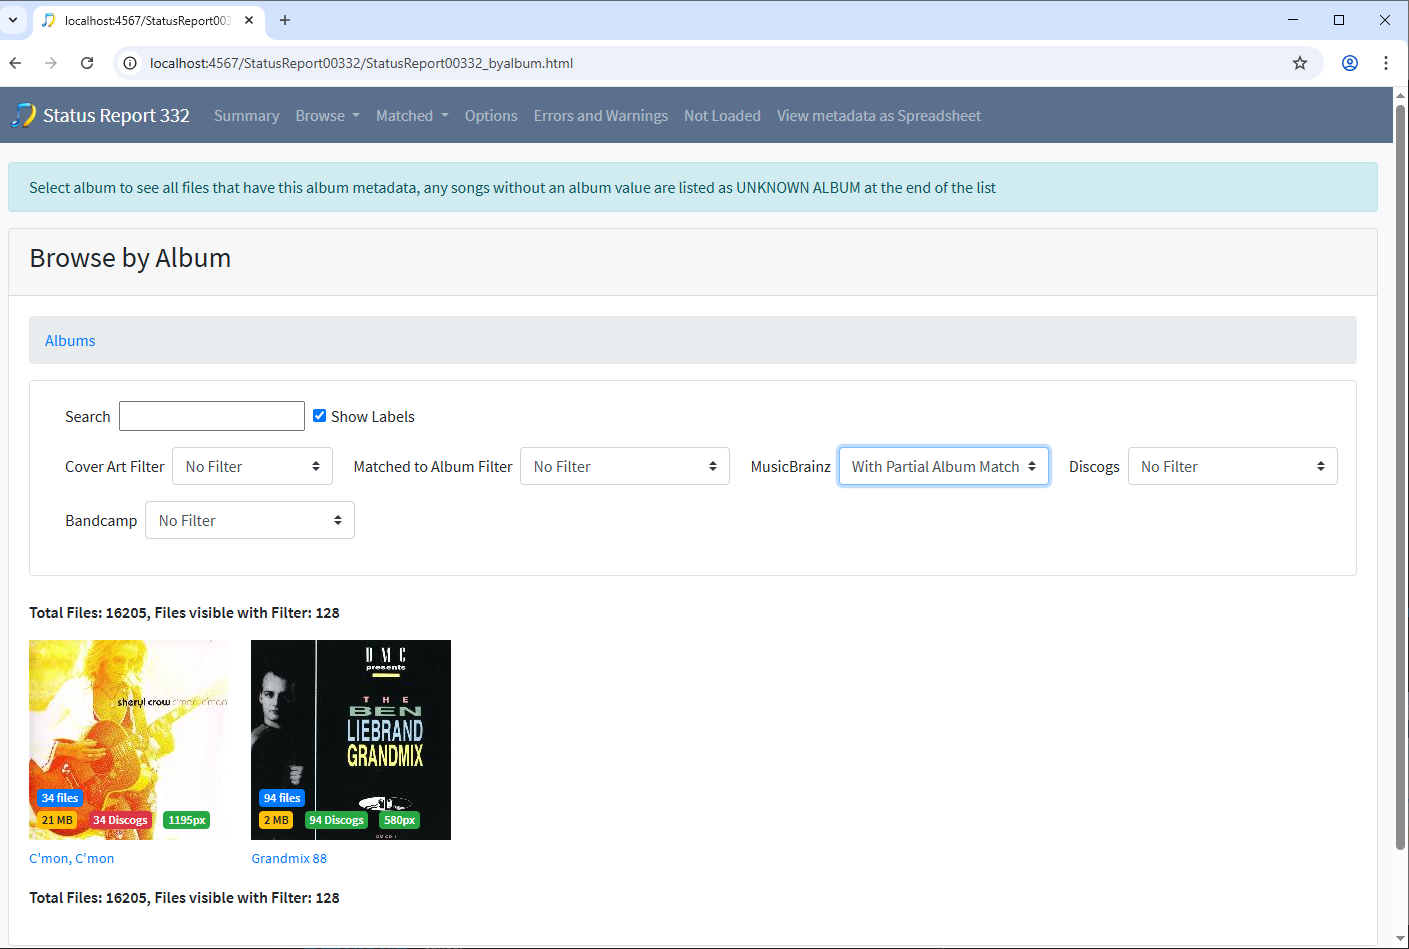The width and height of the screenshot is (1409, 949).
Task: Open the tab search chevron button
Action: [x=13, y=20]
